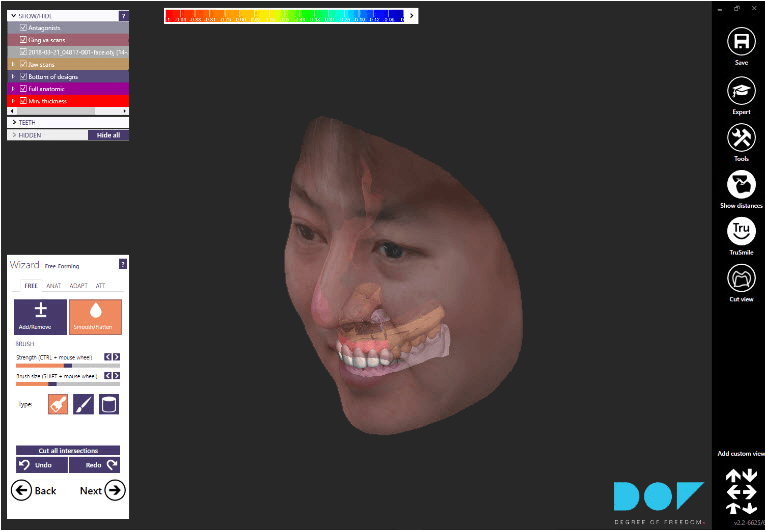Open Expert mode
Image resolution: width=765 pixels, height=531 pixels.
coord(741,91)
